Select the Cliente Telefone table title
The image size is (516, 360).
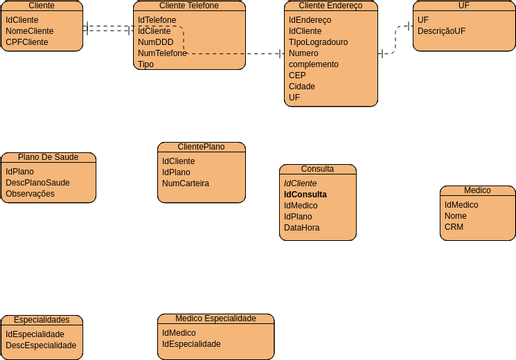(x=189, y=5)
